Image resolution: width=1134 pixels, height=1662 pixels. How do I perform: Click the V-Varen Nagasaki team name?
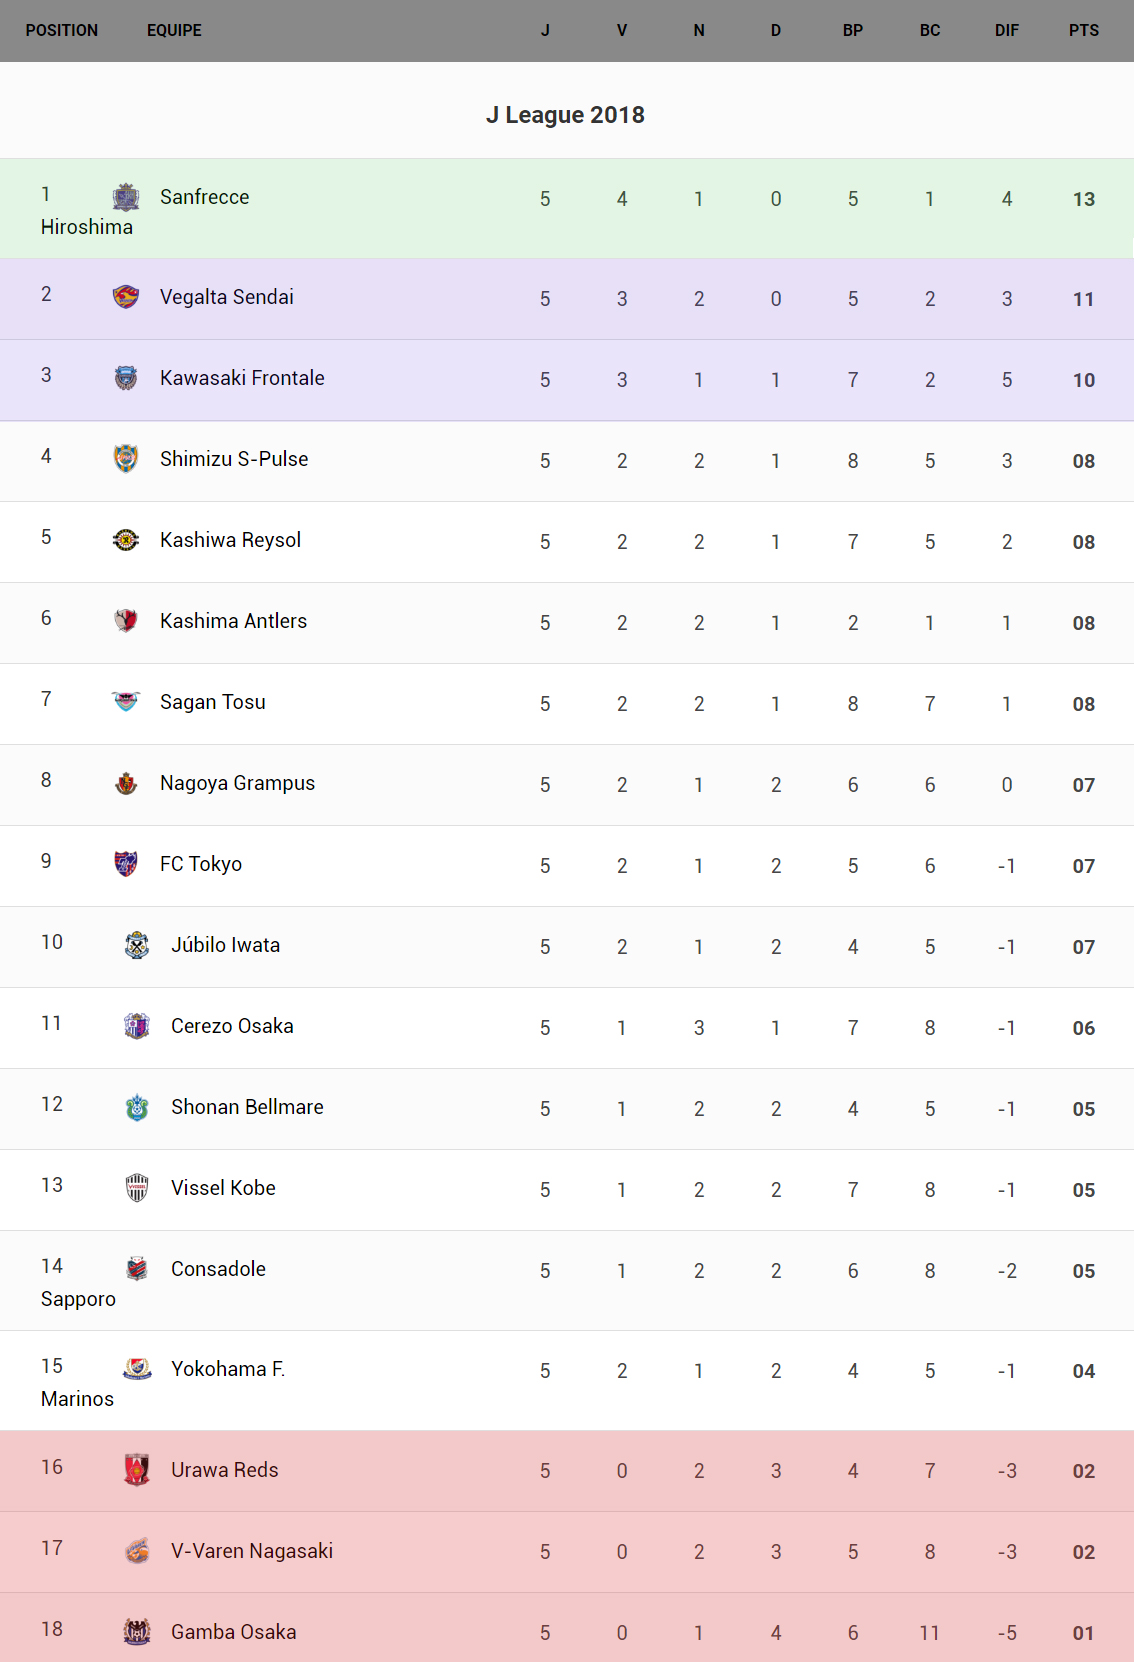[x=252, y=1551]
